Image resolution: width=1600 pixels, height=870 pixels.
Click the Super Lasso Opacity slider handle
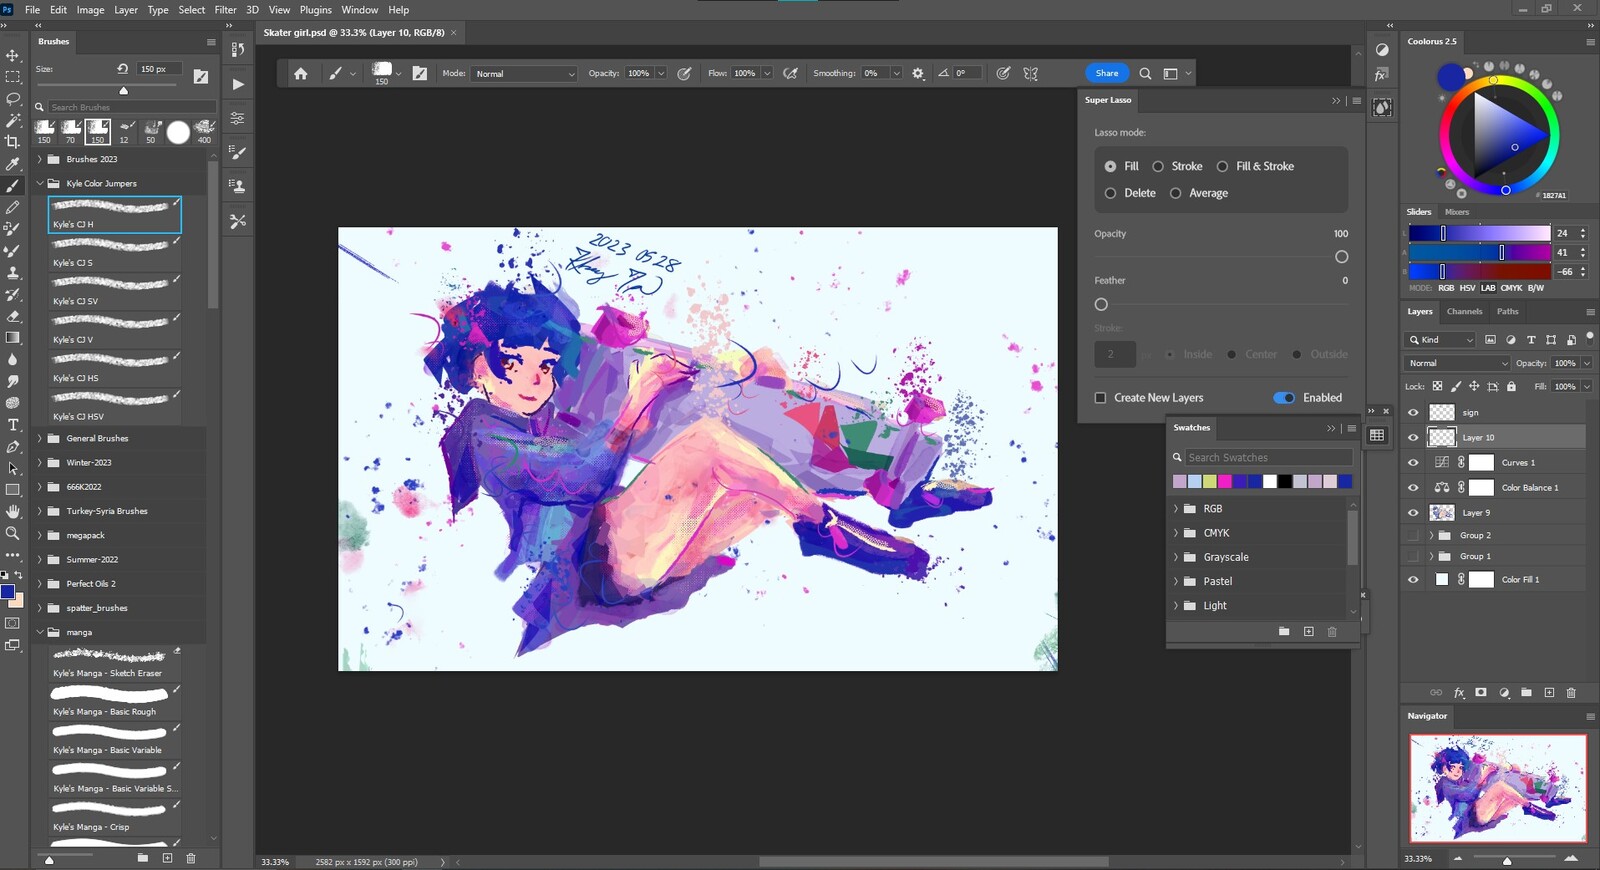1342,257
